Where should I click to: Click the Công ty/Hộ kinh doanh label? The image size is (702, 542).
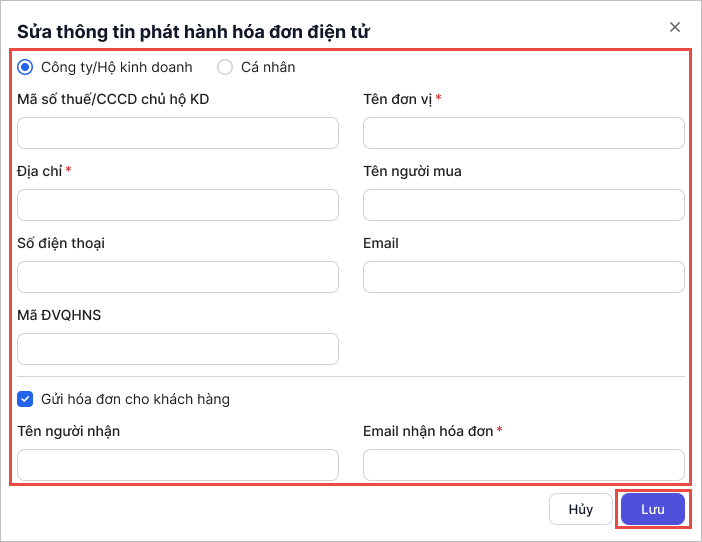(x=116, y=67)
